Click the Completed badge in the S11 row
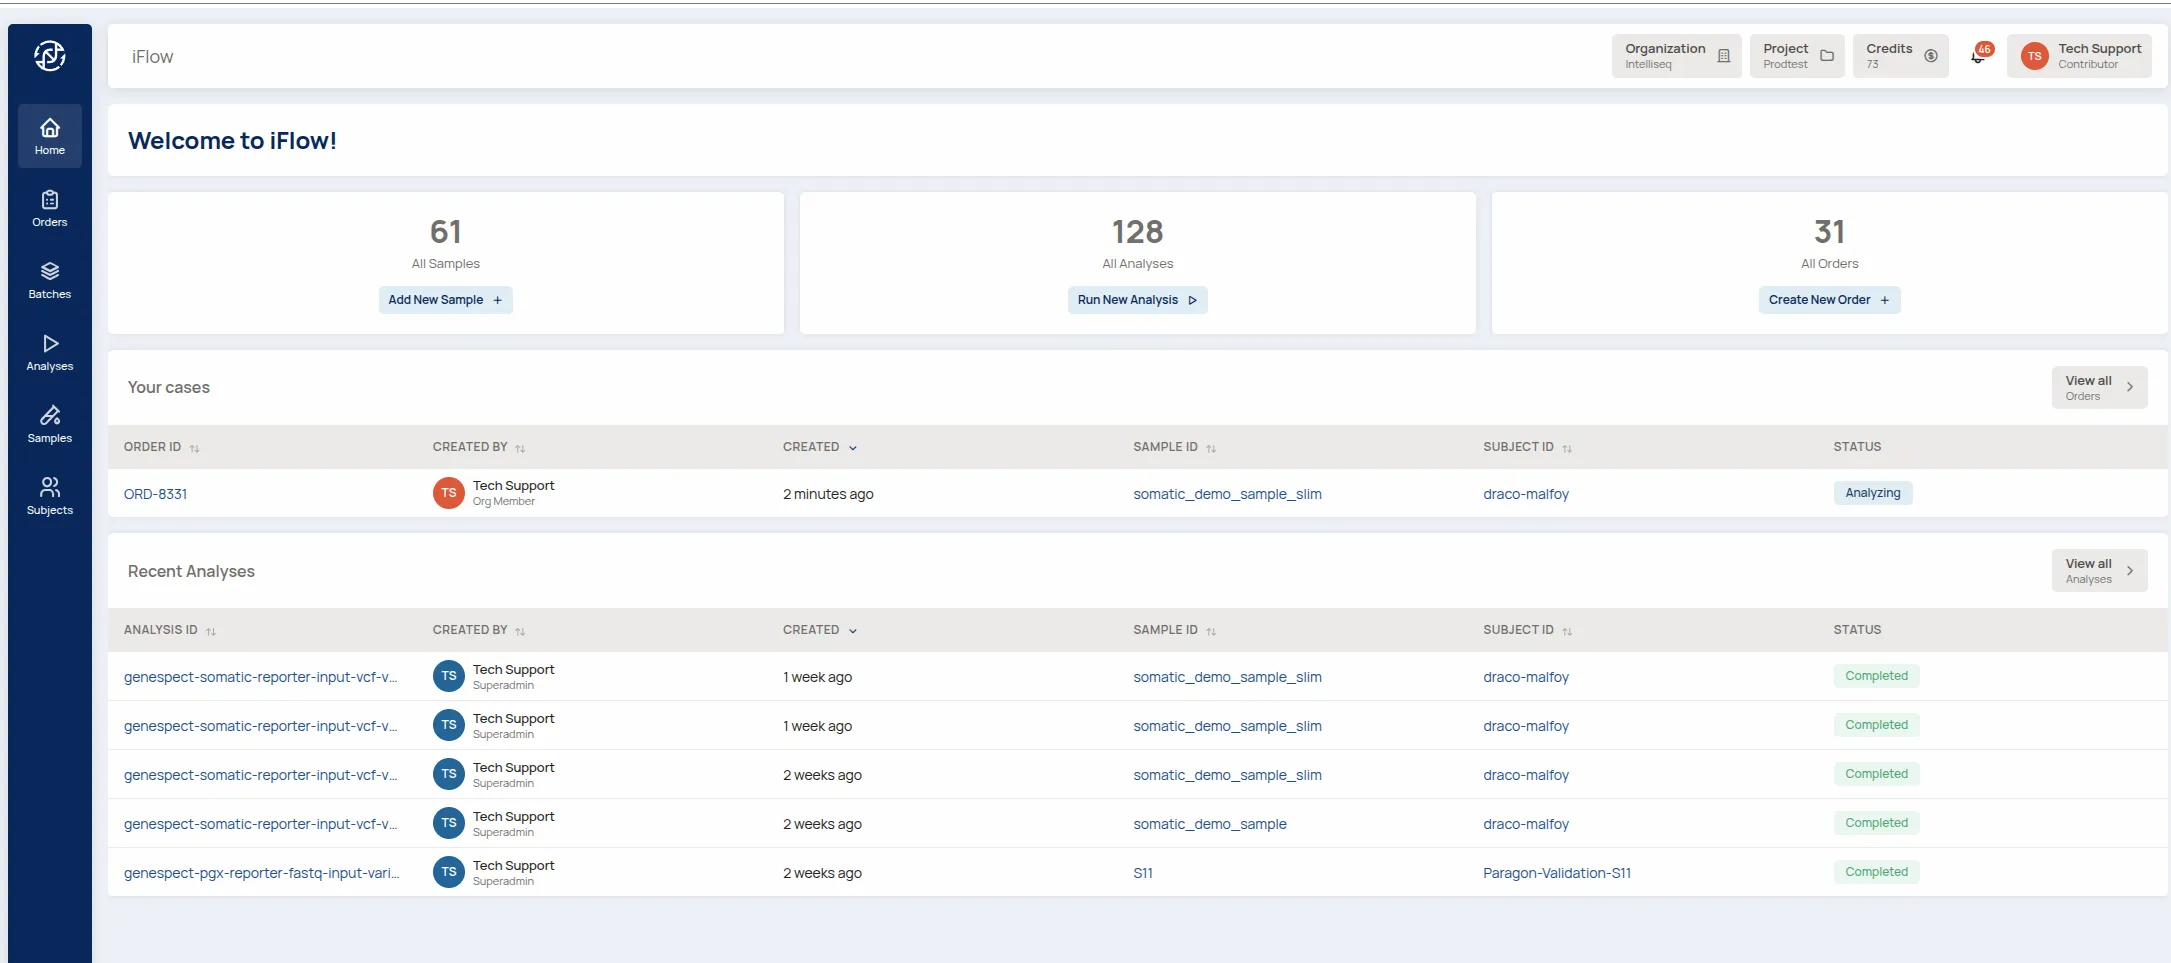Viewport: 2171px width, 963px height. pyautogui.click(x=1876, y=872)
